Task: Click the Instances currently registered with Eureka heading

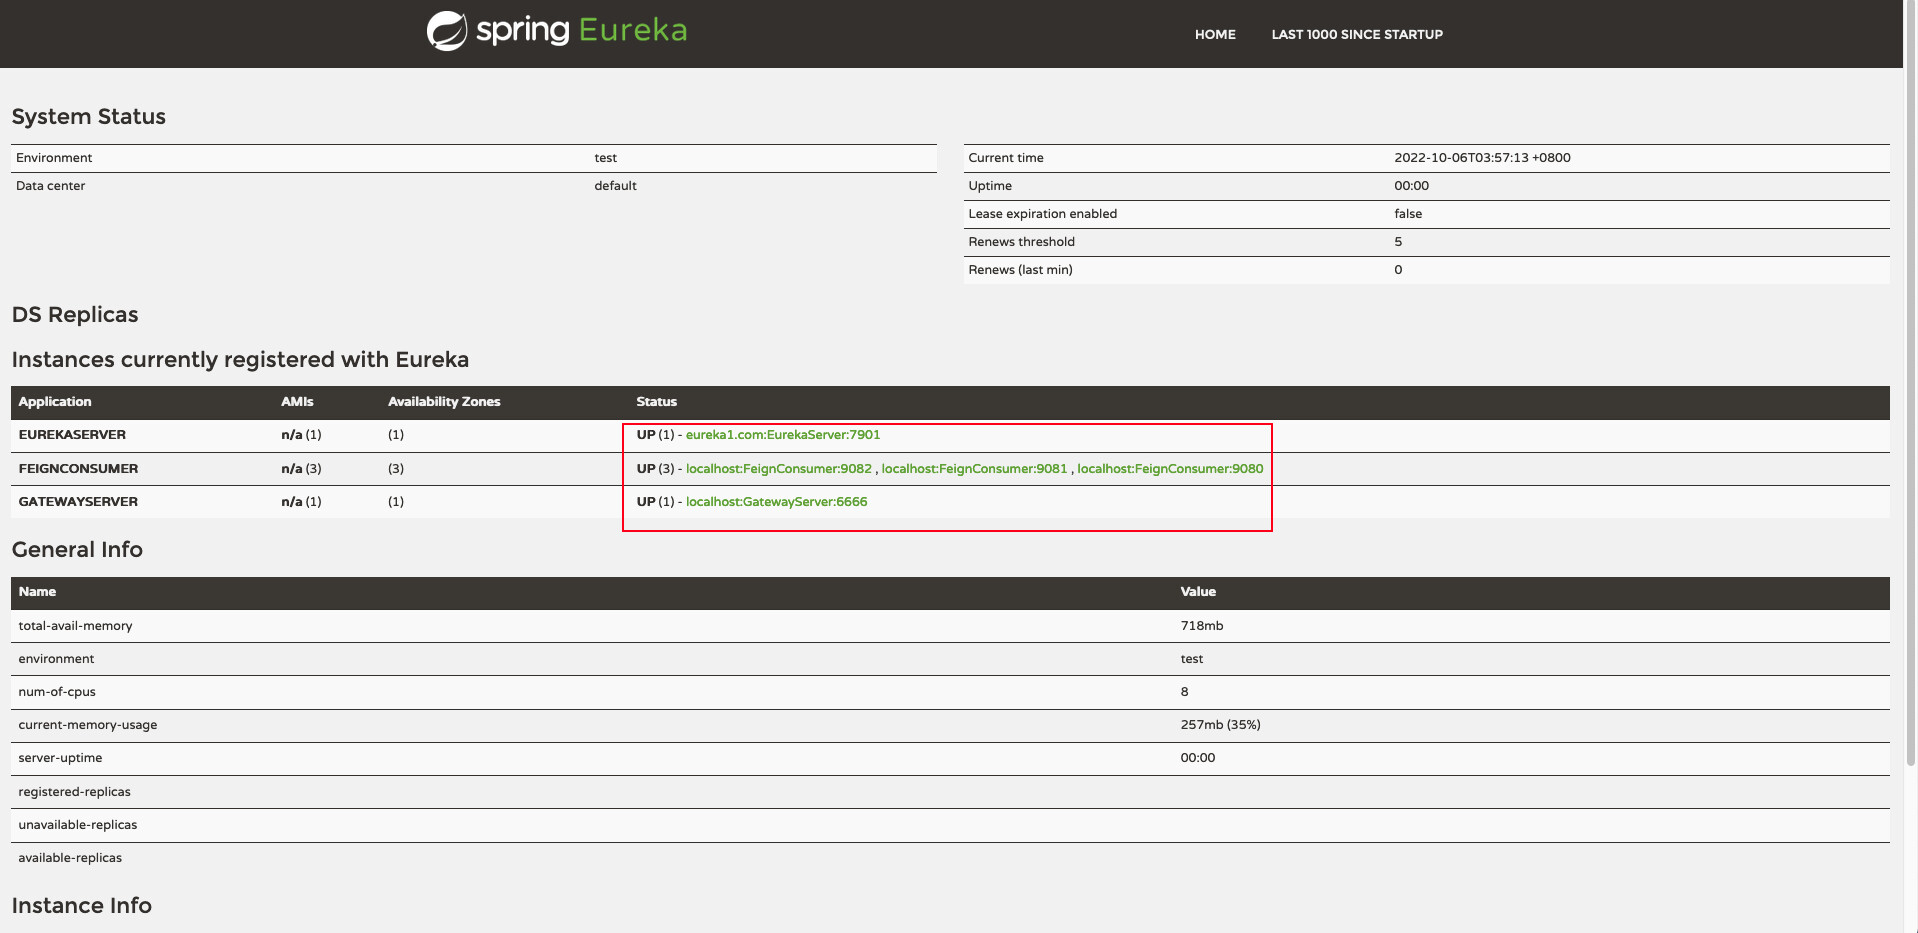Action: [240, 360]
